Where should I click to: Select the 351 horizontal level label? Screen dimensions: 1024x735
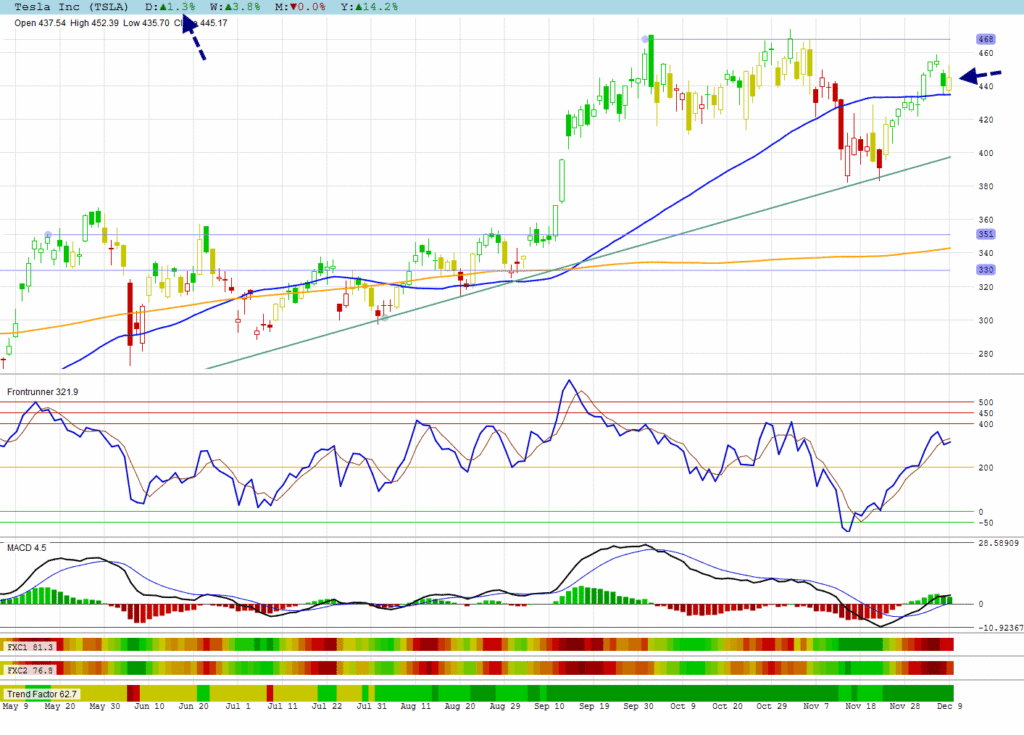pyautogui.click(x=985, y=235)
